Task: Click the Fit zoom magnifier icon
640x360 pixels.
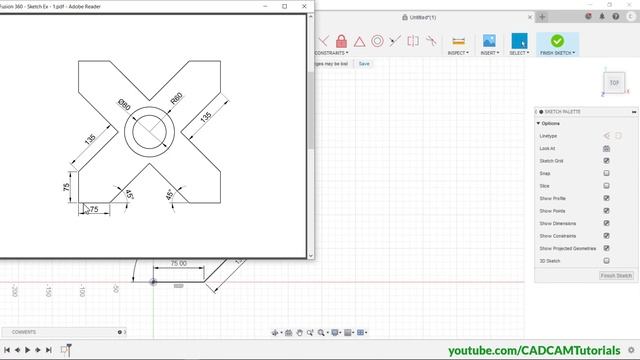Action: point(321,333)
